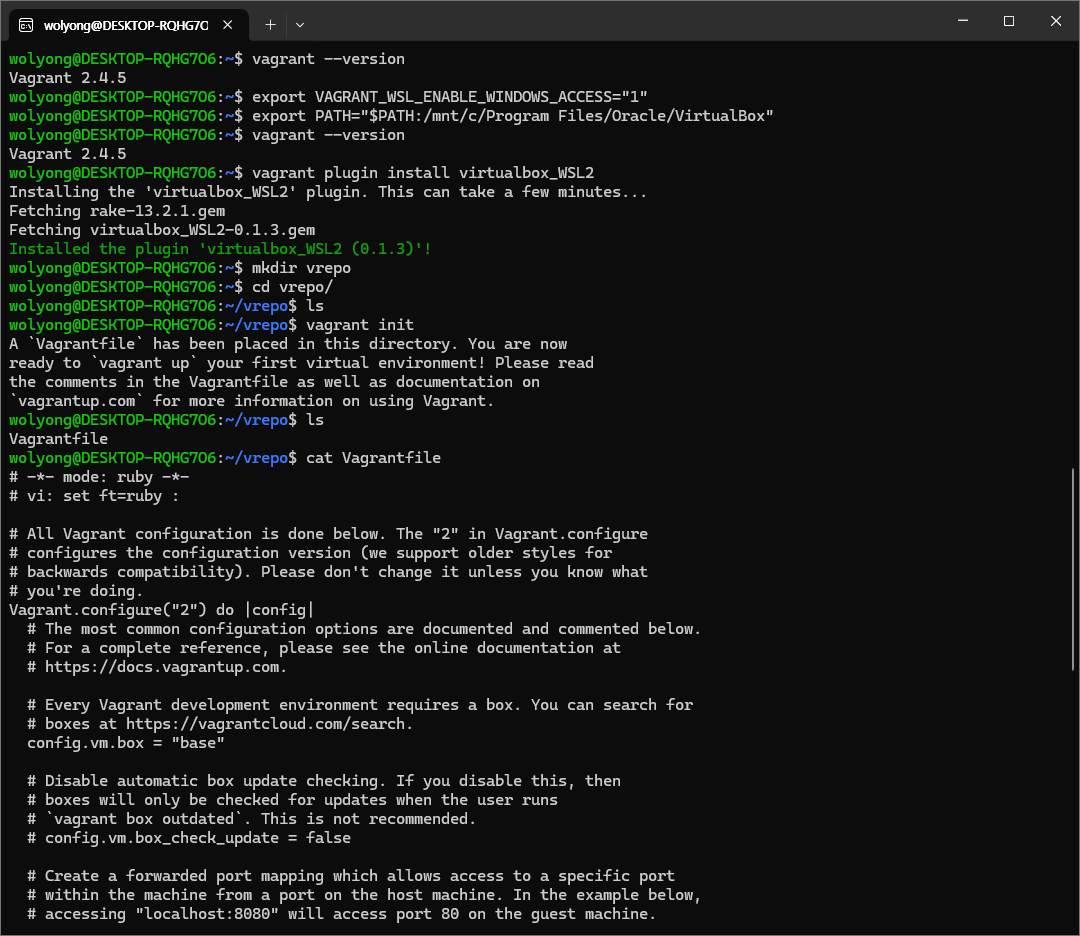This screenshot has height=936, width=1080.
Task: Close the wolyong@DESKTOP tab
Action: 229,25
